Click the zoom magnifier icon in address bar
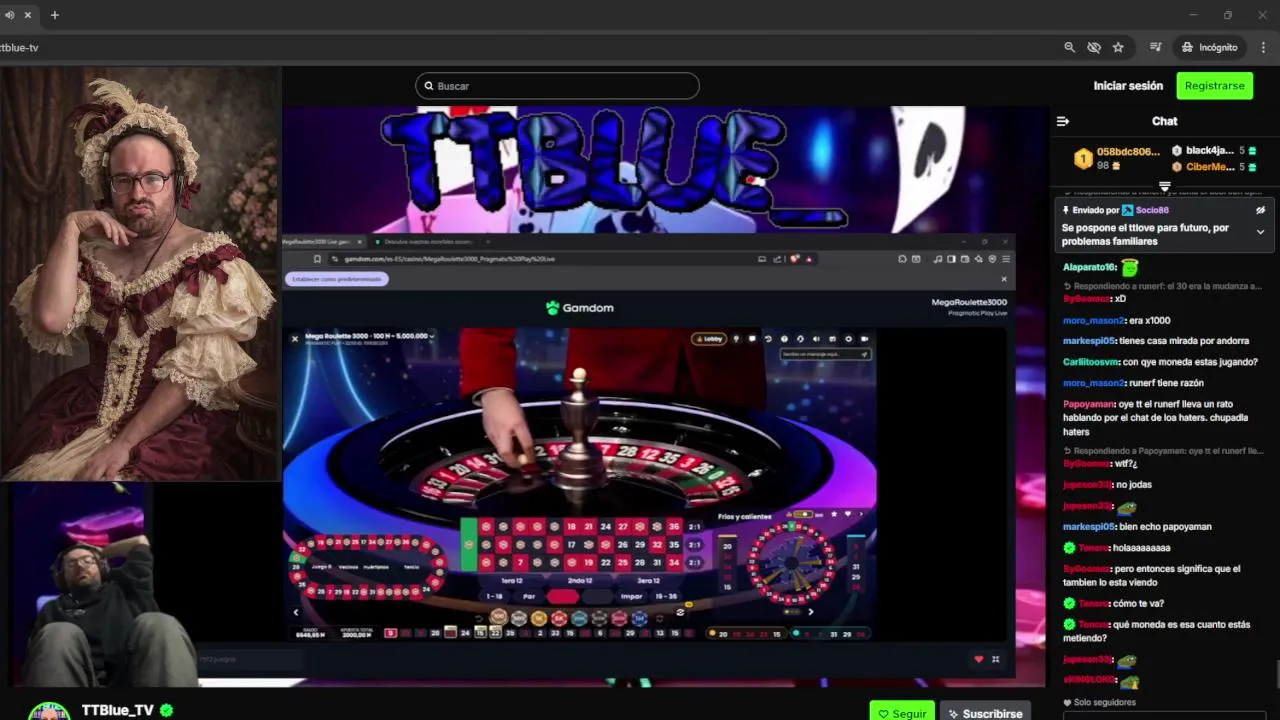The height and width of the screenshot is (720, 1280). click(1069, 47)
